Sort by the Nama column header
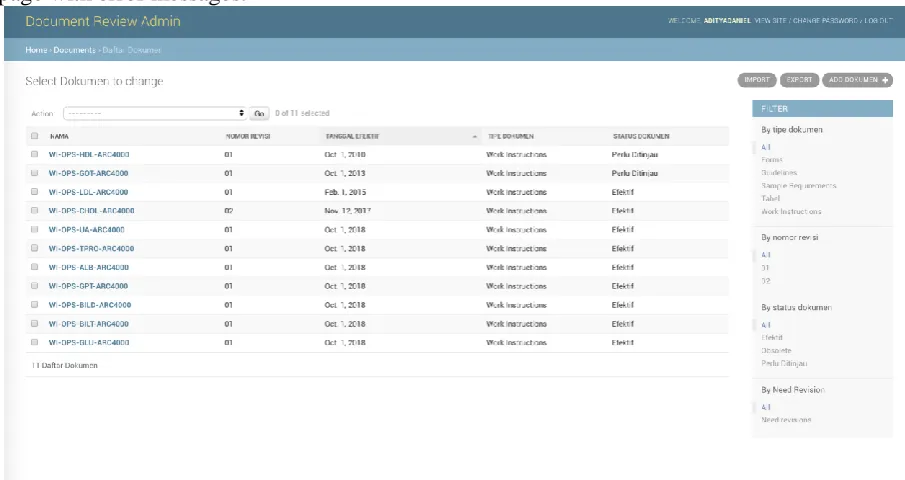Viewport: 905px width, 480px height. click(x=59, y=137)
